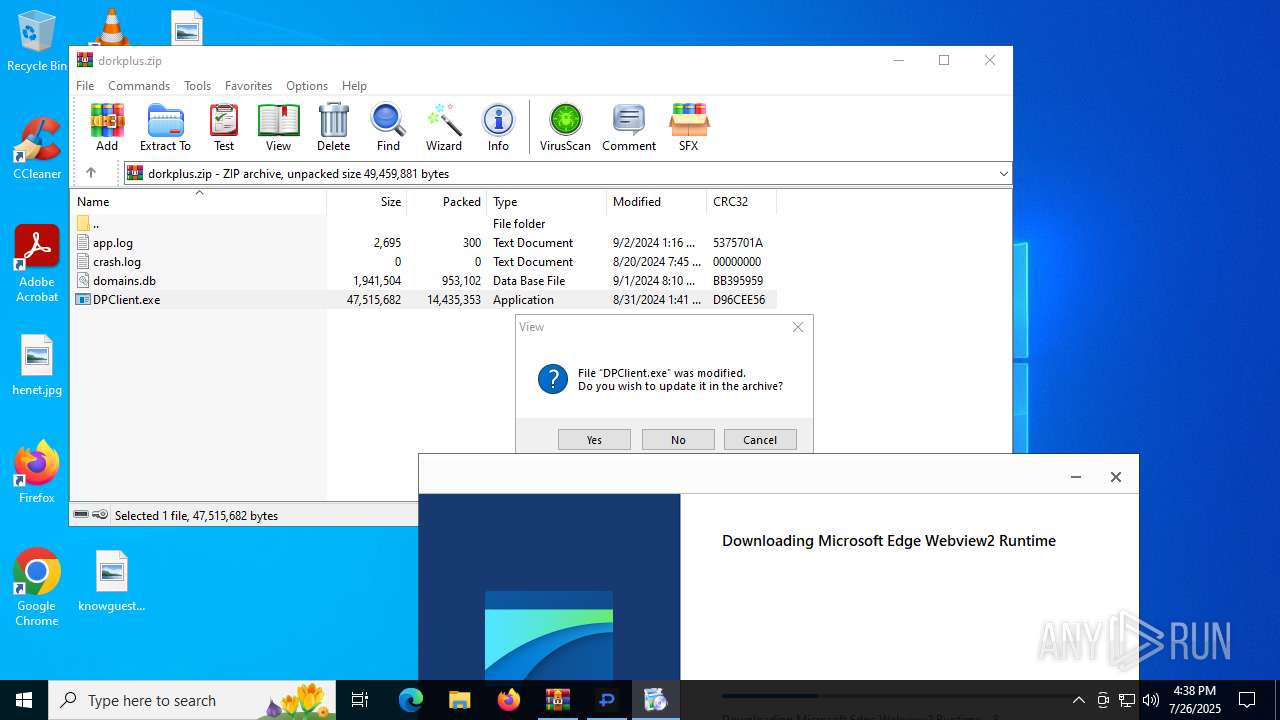The height and width of the screenshot is (720, 1280).
Task: Switch to WinRAR taskbar button
Action: tap(557, 700)
